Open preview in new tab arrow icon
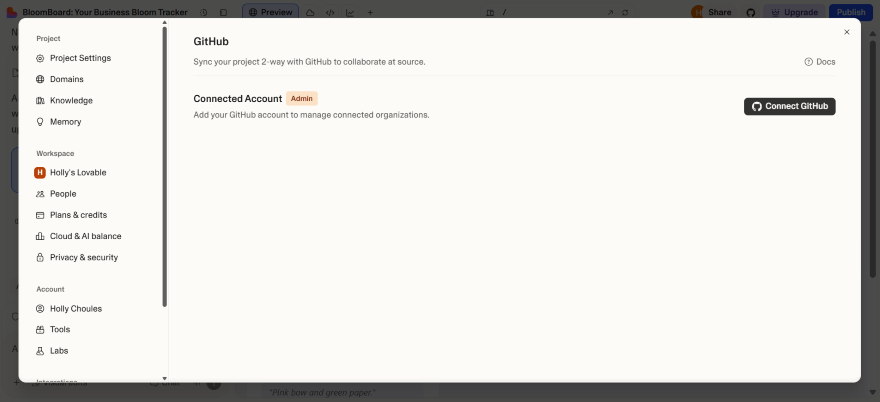Image resolution: width=880 pixels, height=402 pixels. [x=610, y=12]
